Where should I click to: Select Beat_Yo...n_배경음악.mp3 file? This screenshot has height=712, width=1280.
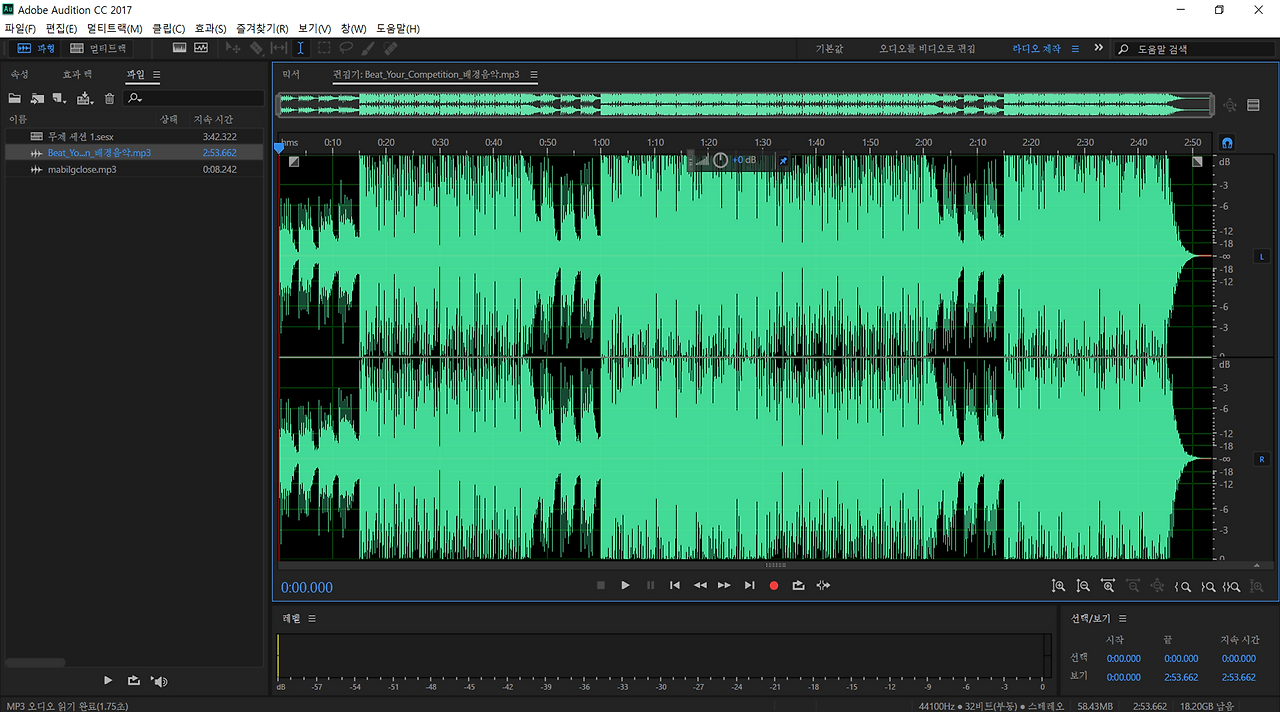point(134,152)
